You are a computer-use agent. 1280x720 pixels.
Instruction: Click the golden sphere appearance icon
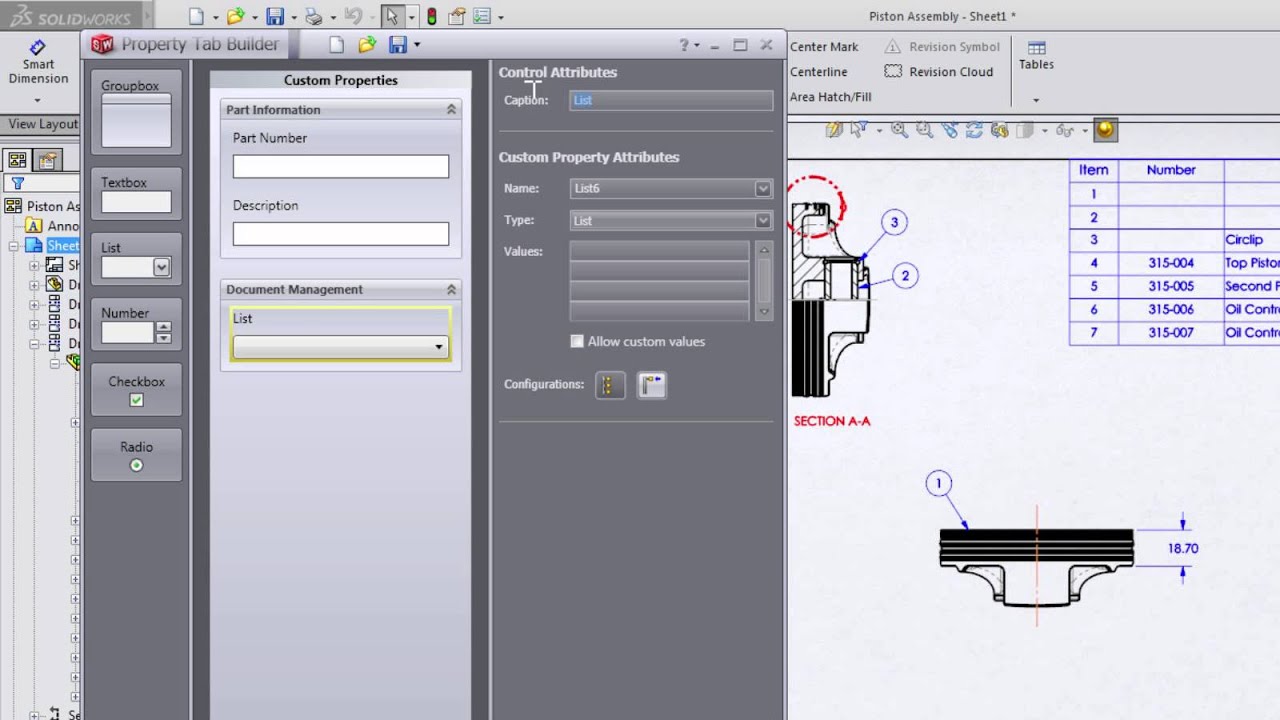1105,129
